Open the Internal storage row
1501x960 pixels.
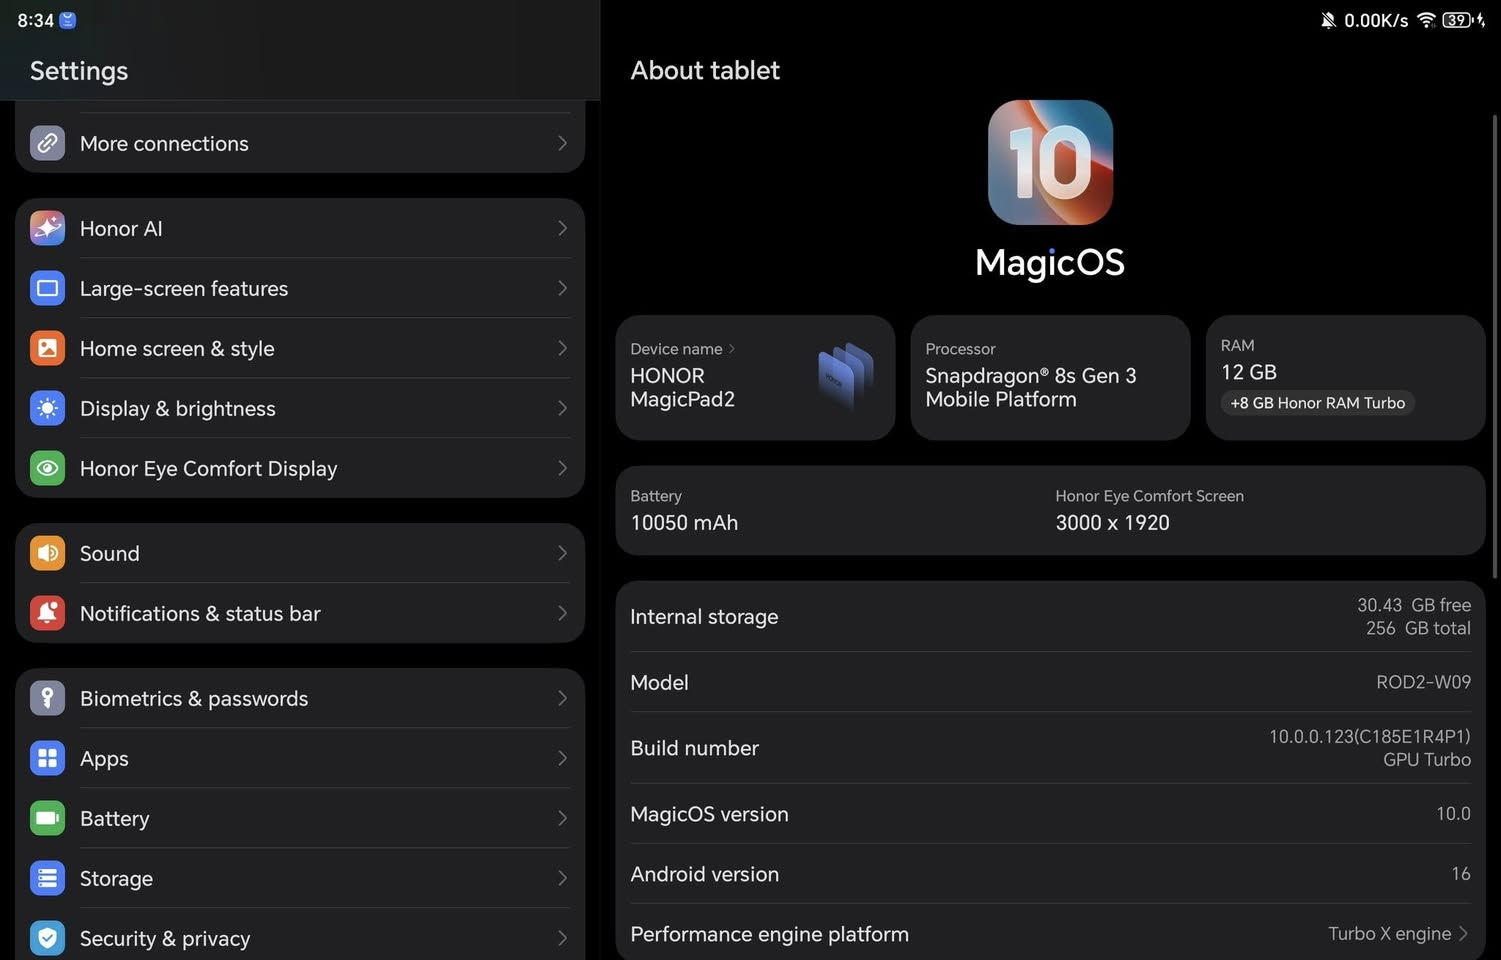[x=1050, y=617]
